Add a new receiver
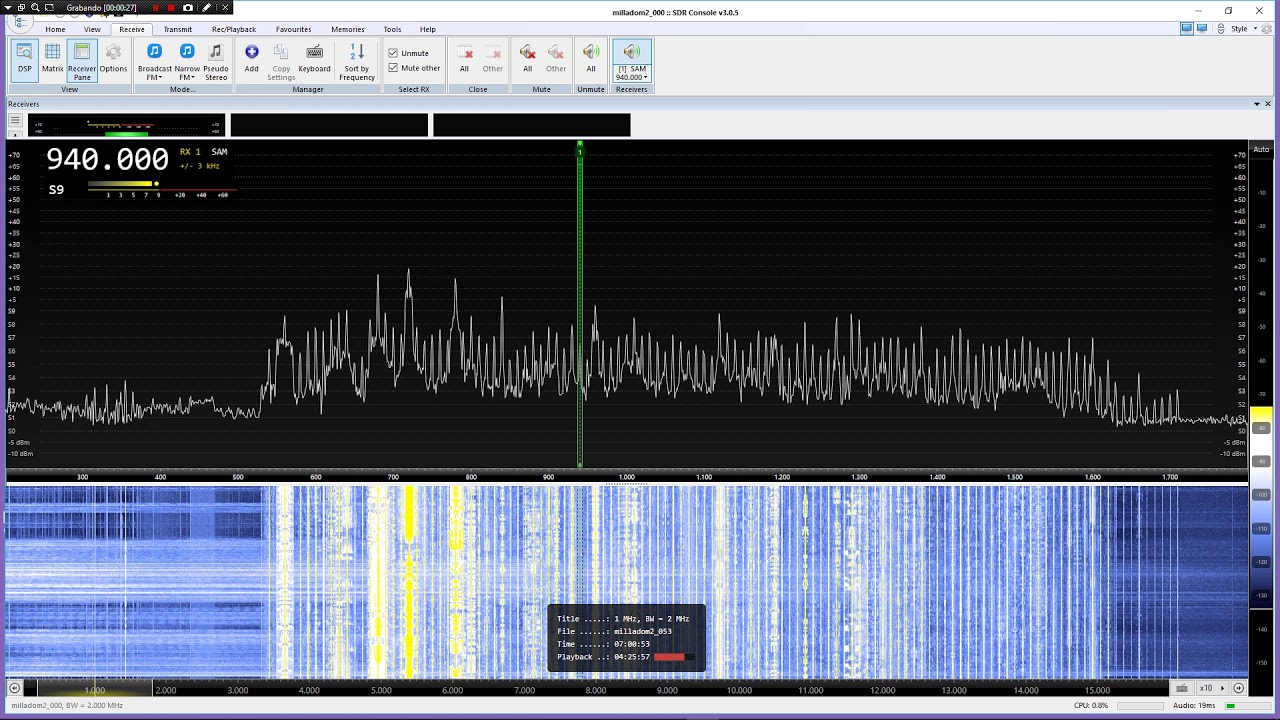The height and width of the screenshot is (720, 1280). [251, 60]
